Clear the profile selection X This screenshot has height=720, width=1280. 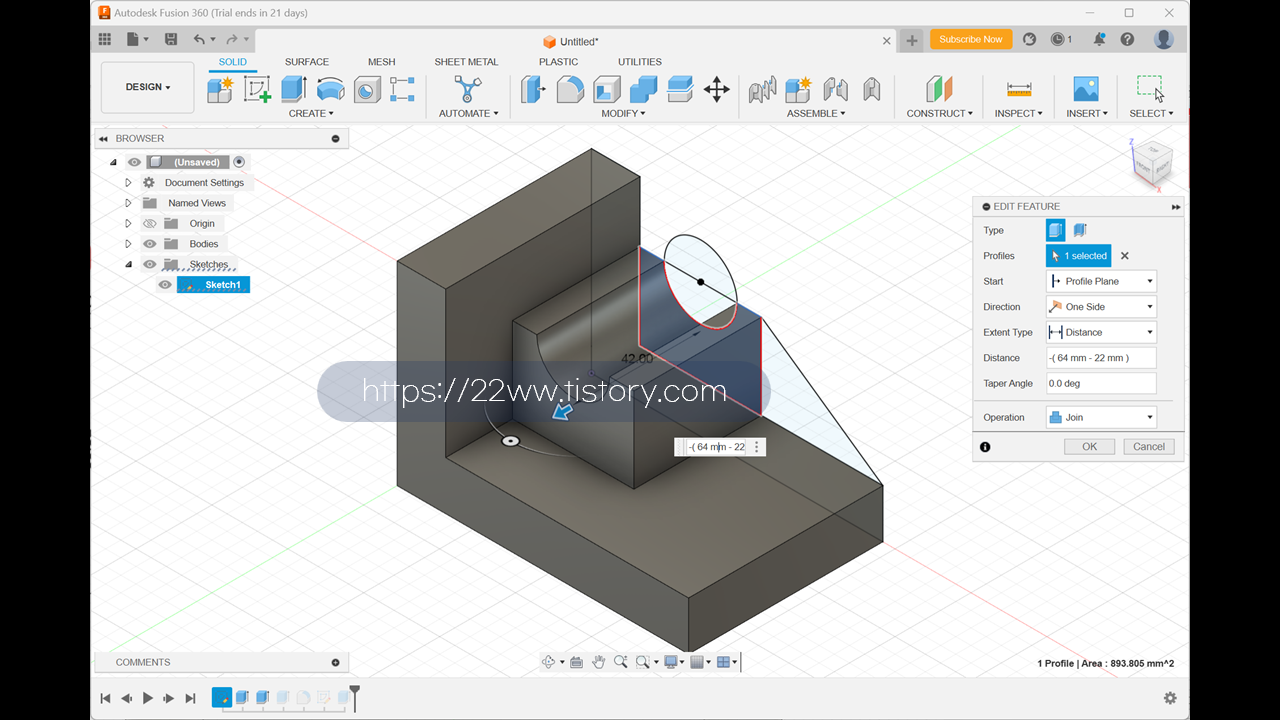coord(1124,256)
